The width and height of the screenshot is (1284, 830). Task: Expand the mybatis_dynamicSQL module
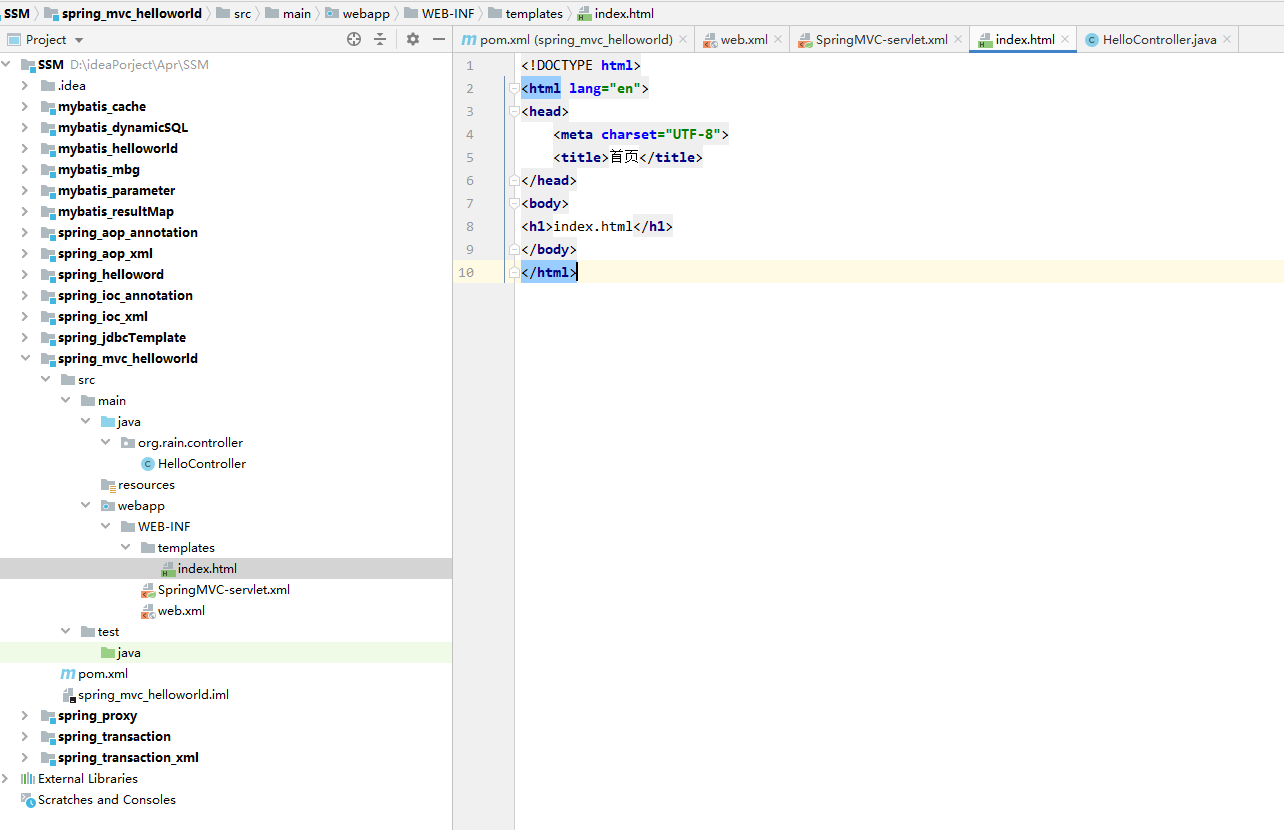(25, 127)
